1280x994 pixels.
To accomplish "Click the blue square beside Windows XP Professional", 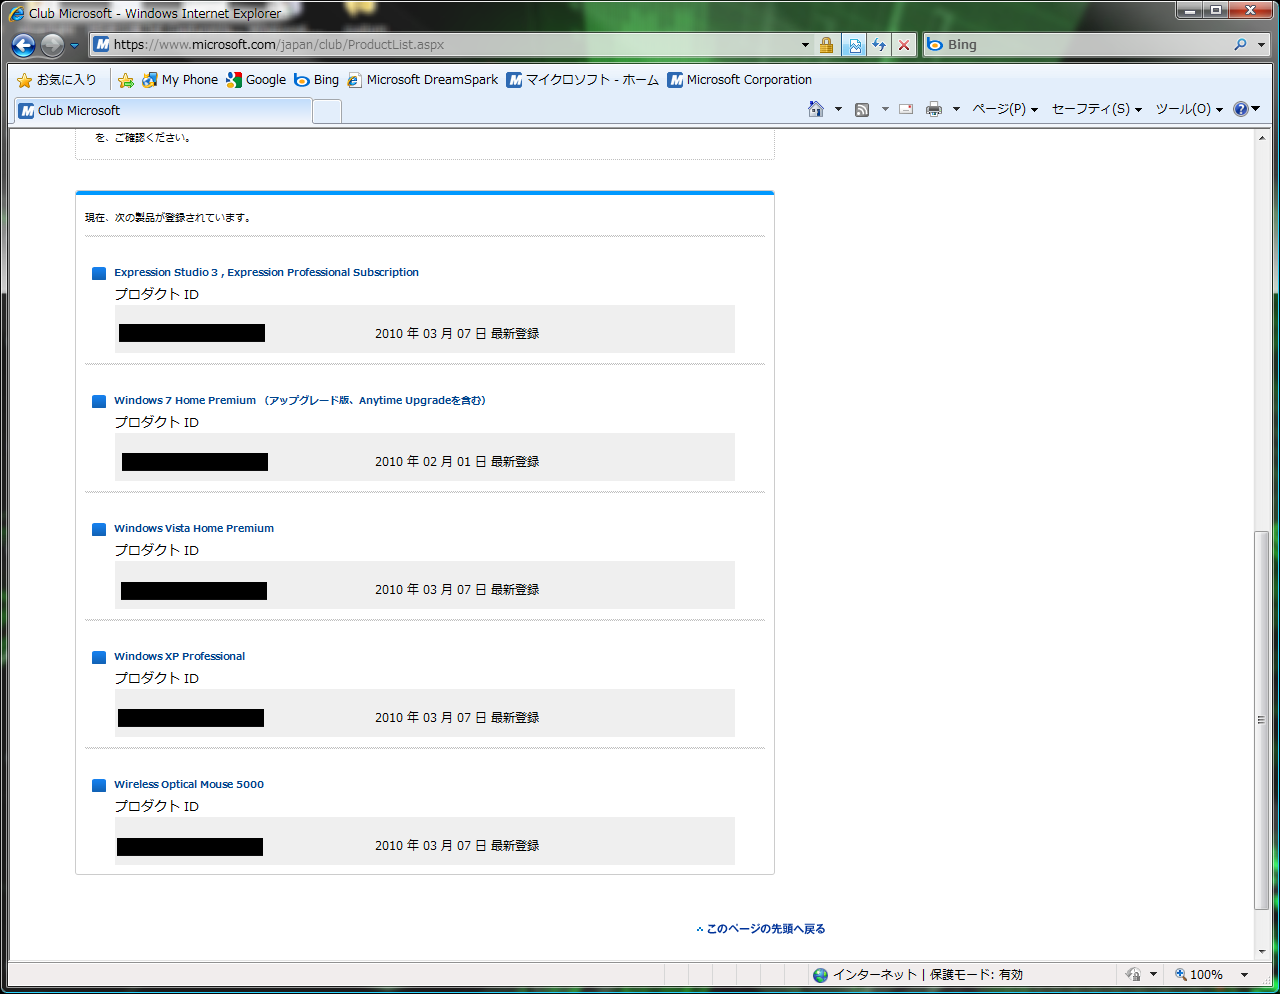I will click(99, 657).
